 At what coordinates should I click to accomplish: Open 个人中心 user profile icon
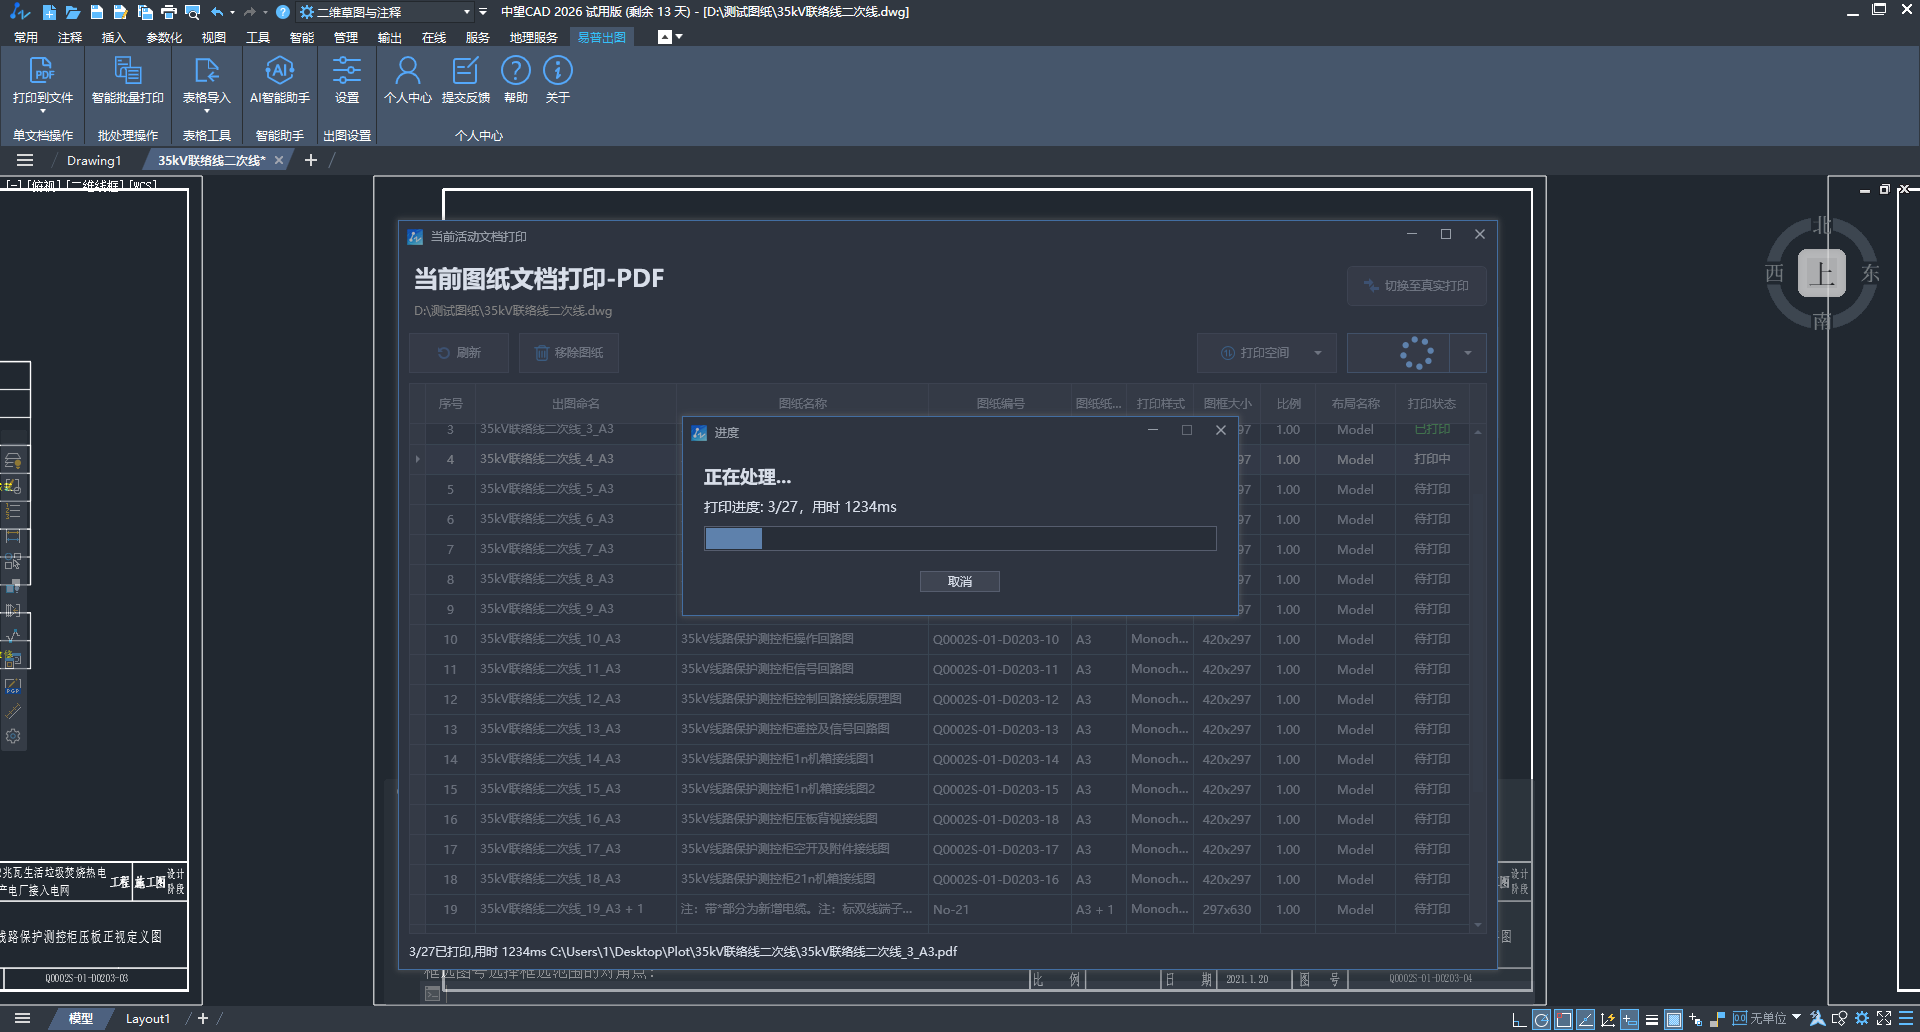[x=407, y=72]
